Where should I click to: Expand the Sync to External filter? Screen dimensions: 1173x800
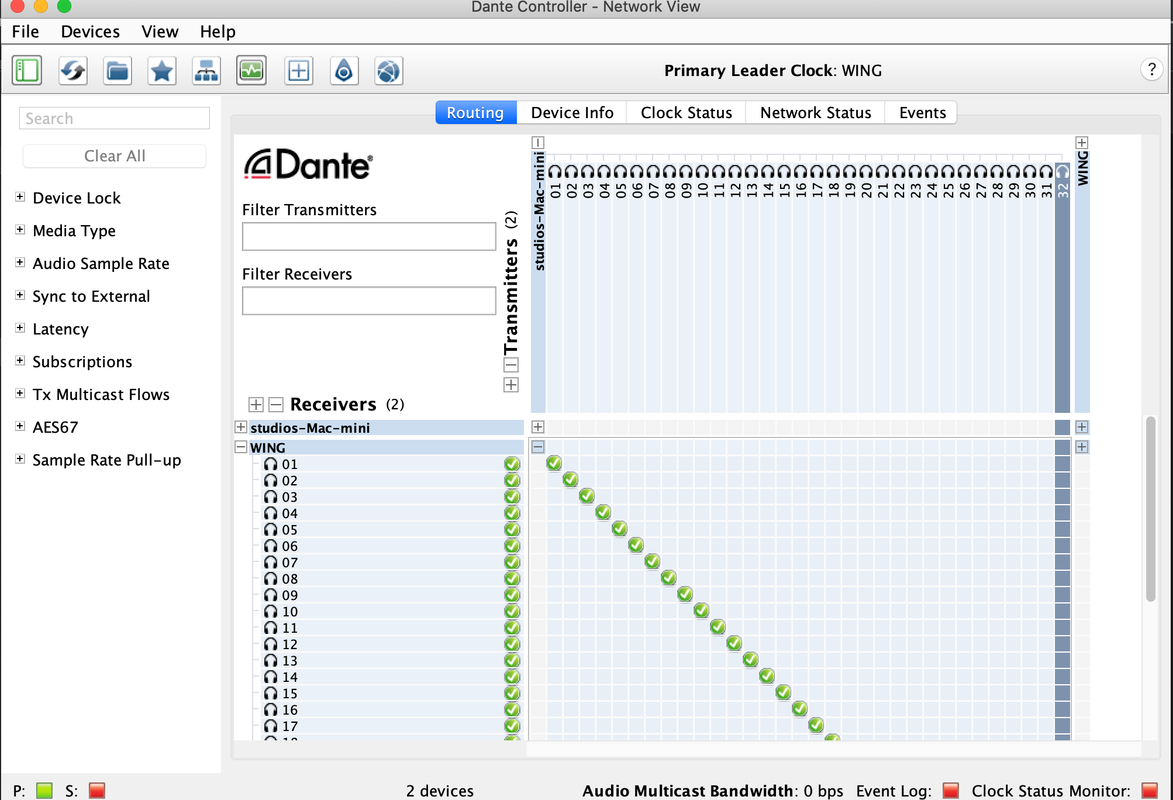pyautogui.click(x=20, y=295)
